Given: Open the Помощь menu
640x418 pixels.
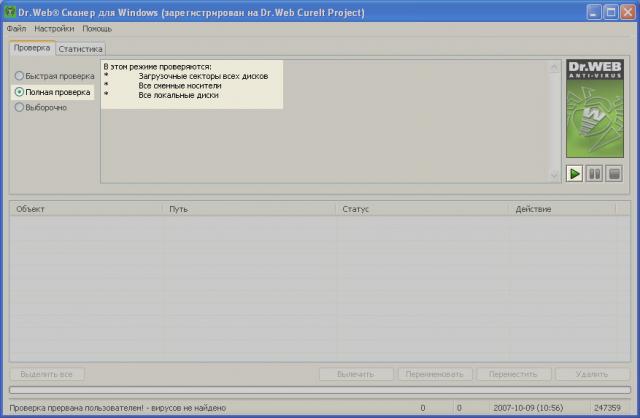Looking at the screenshot, I should 97,29.
